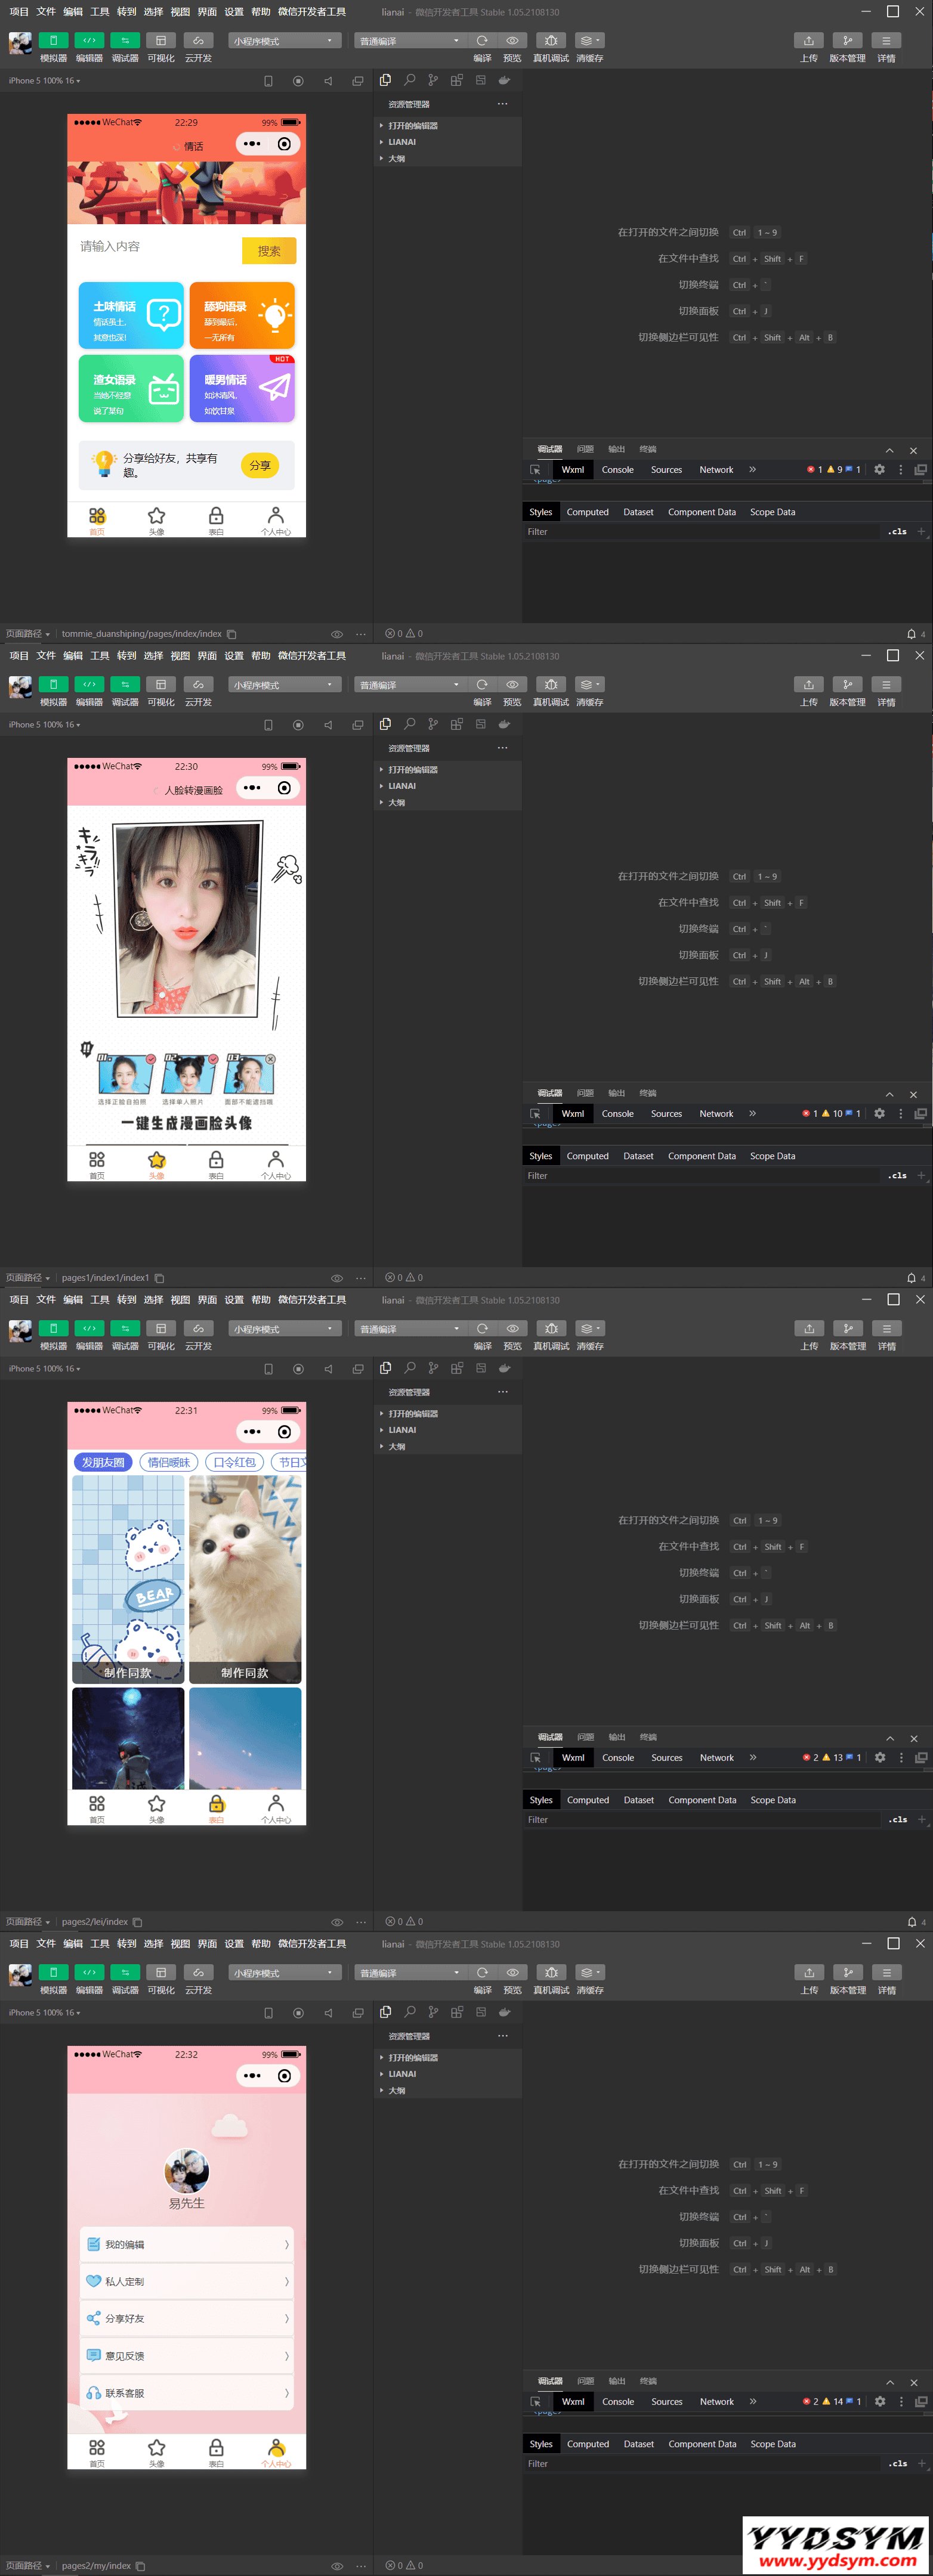Viewport: 933px width, 2576px height.
Task: Click the white cat 制作同款 thumbnail
Action: pos(245,1580)
